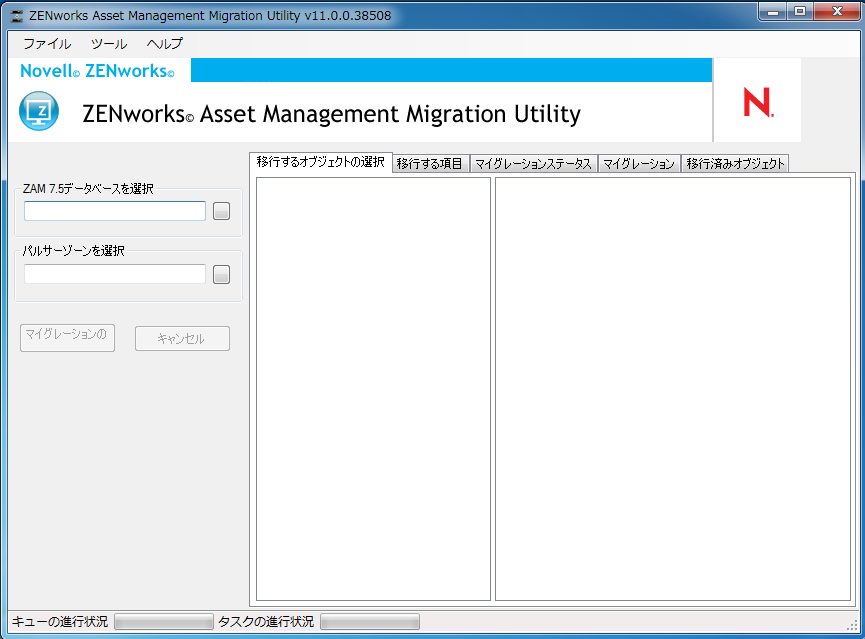Open the ファイル menu
Image resolution: width=865 pixels, height=639 pixels.
tap(47, 44)
